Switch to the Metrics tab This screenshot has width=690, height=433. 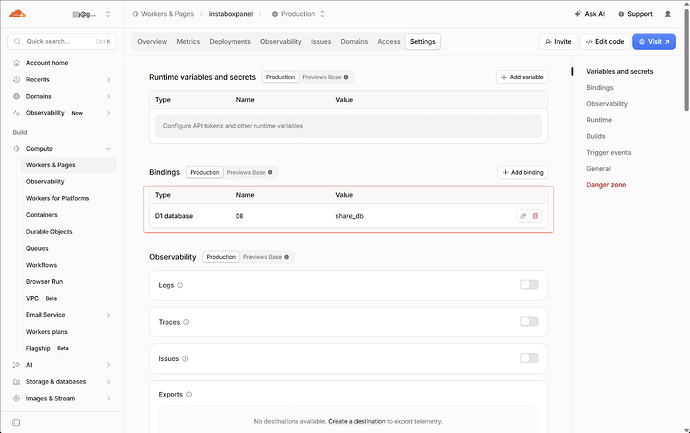(x=188, y=41)
